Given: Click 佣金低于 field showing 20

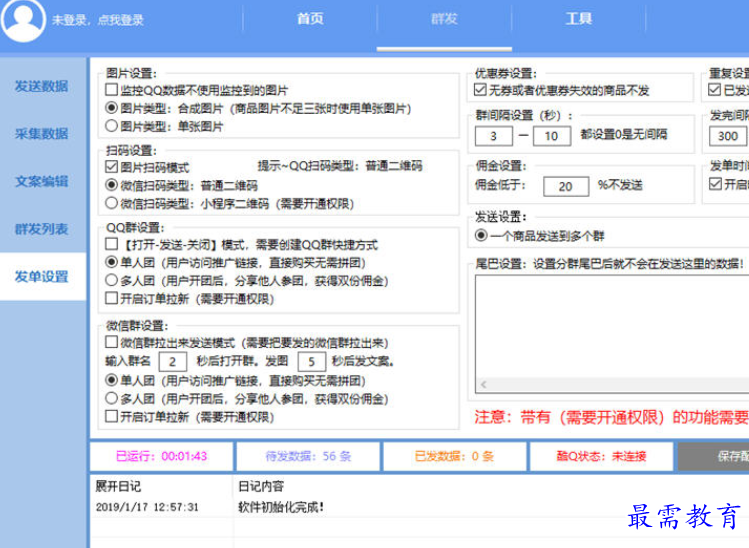Looking at the screenshot, I should click(566, 186).
